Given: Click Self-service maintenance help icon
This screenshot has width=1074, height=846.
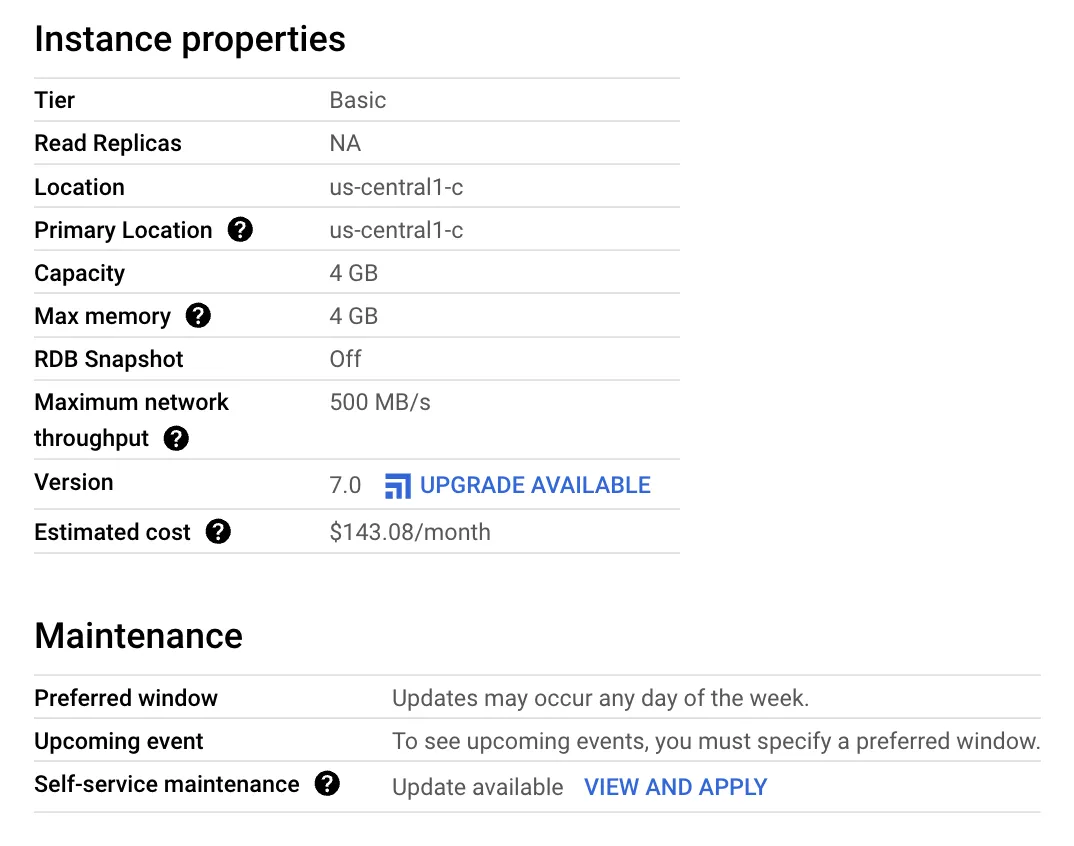Looking at the screenshot, I should pyautogui.click(x=327, y=784).
